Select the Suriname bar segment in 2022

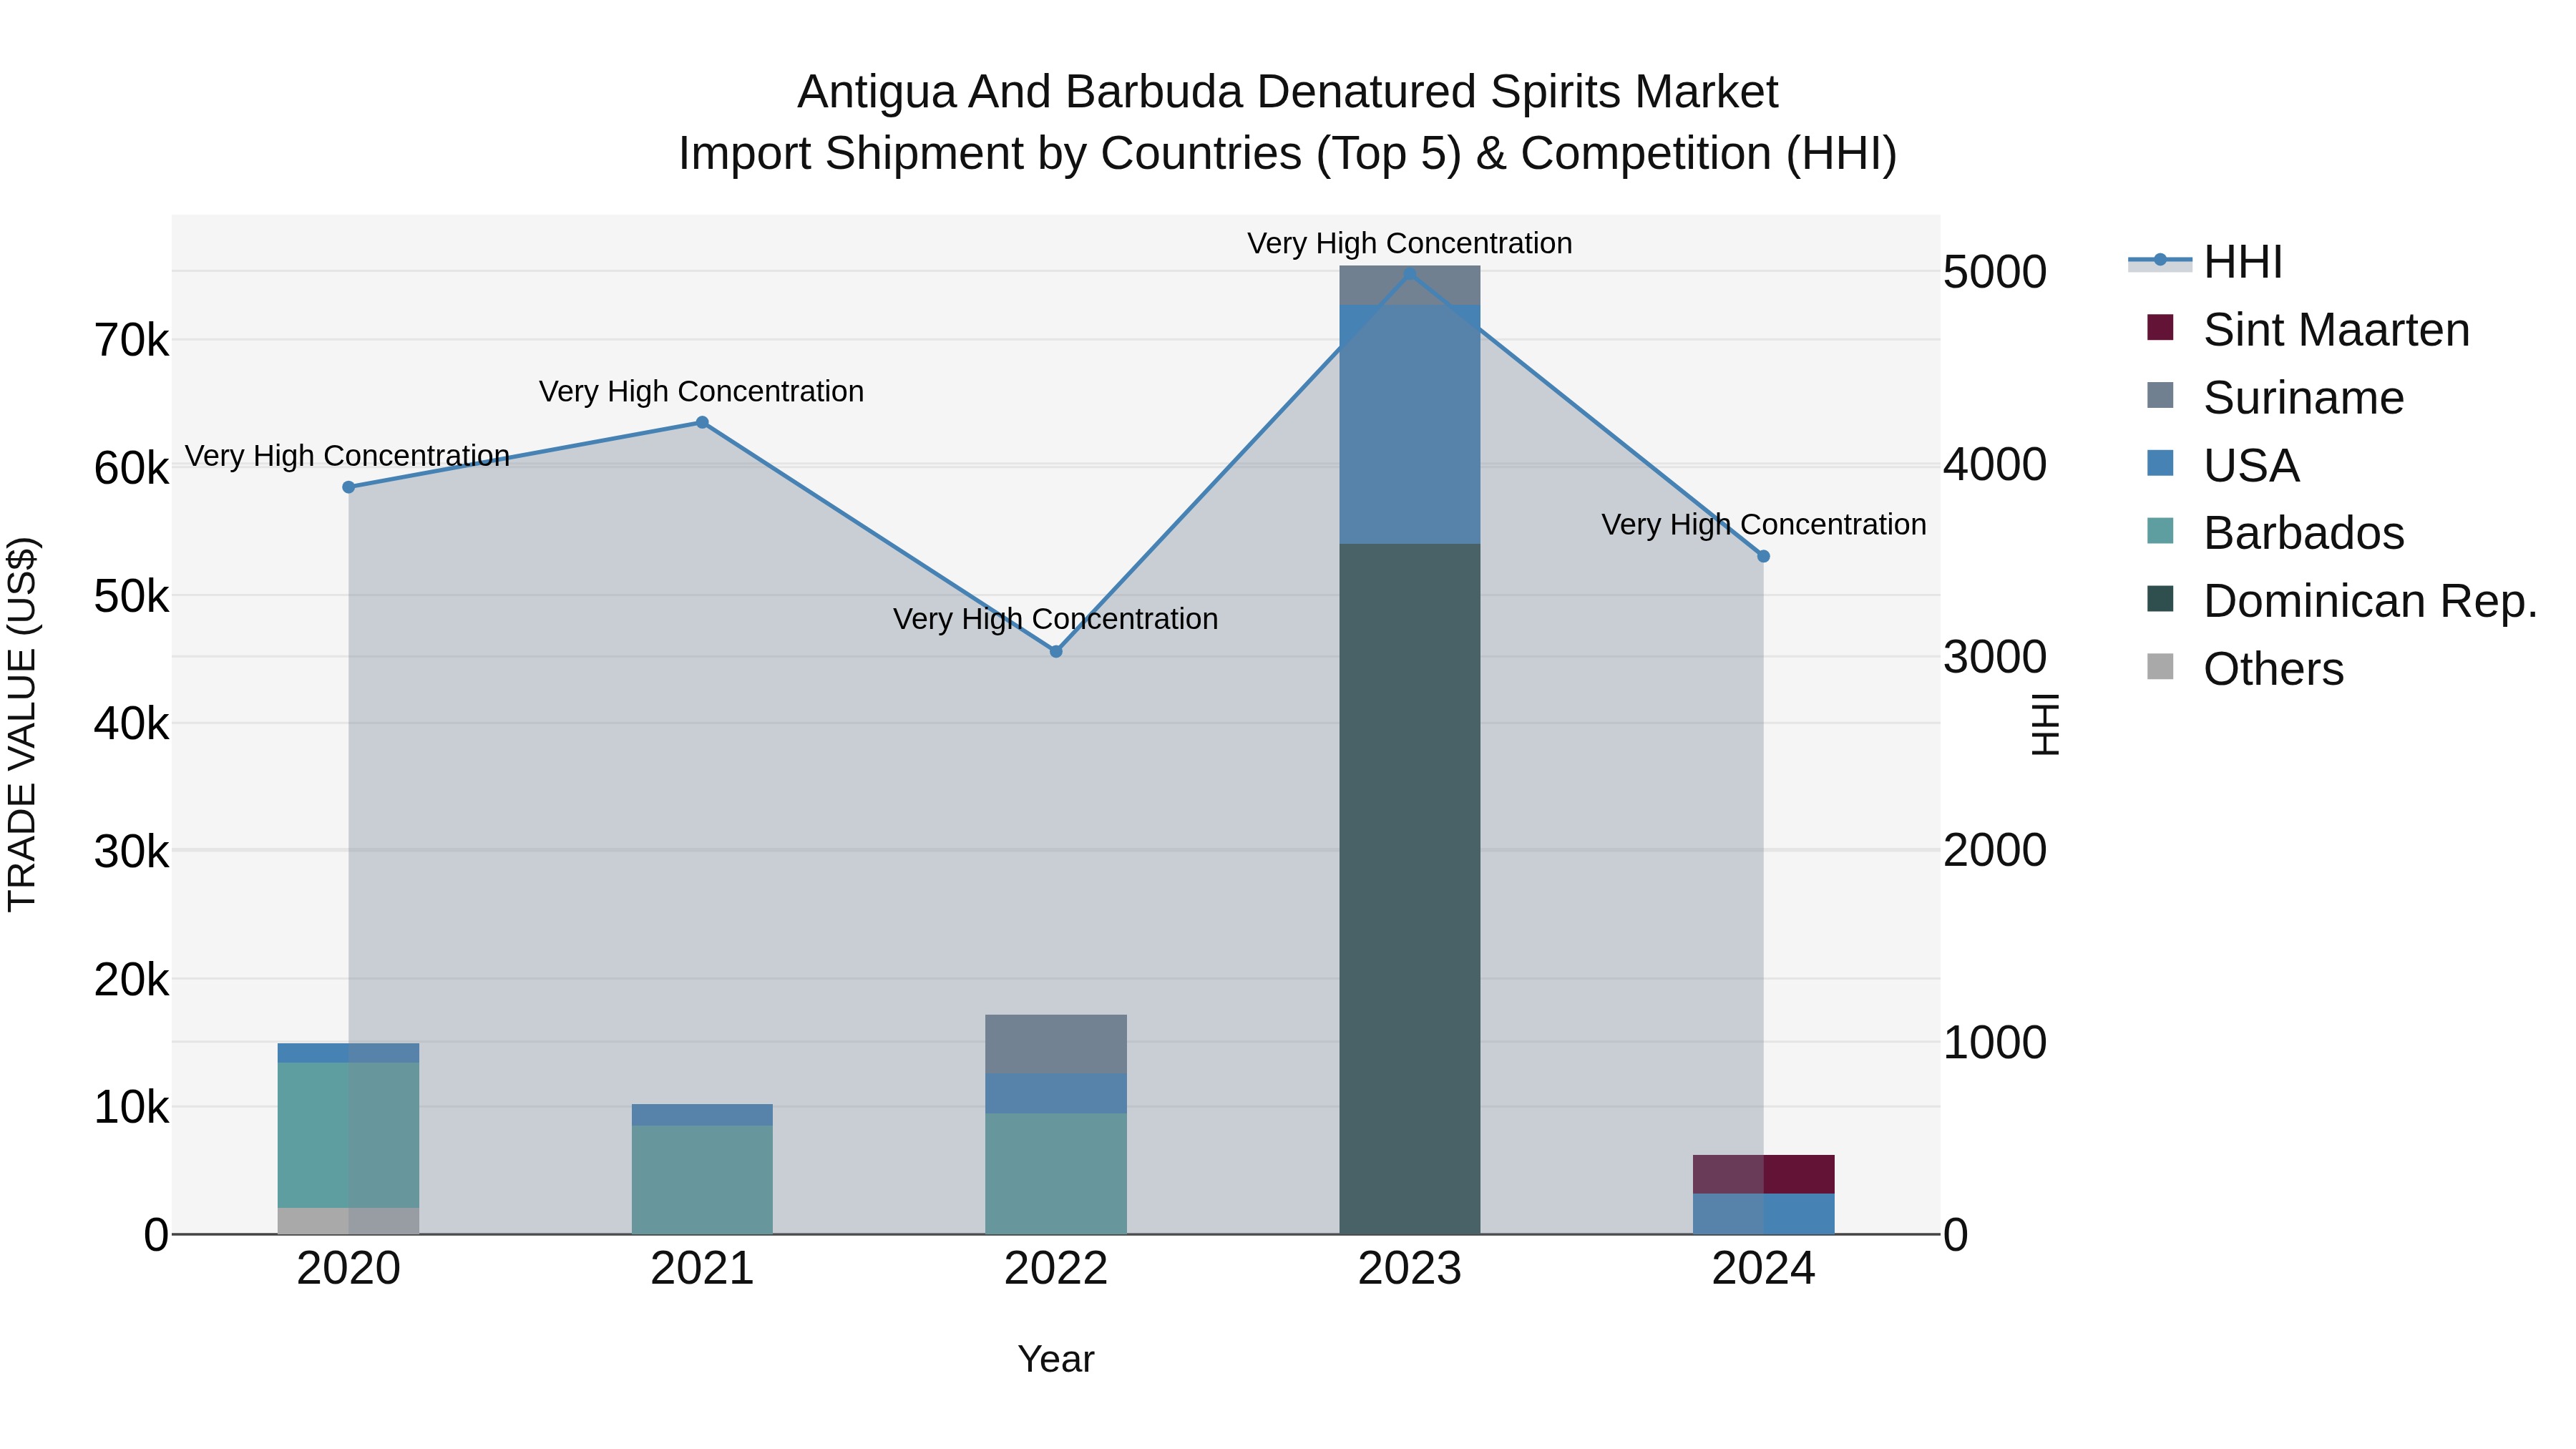coord(1056,1044)
